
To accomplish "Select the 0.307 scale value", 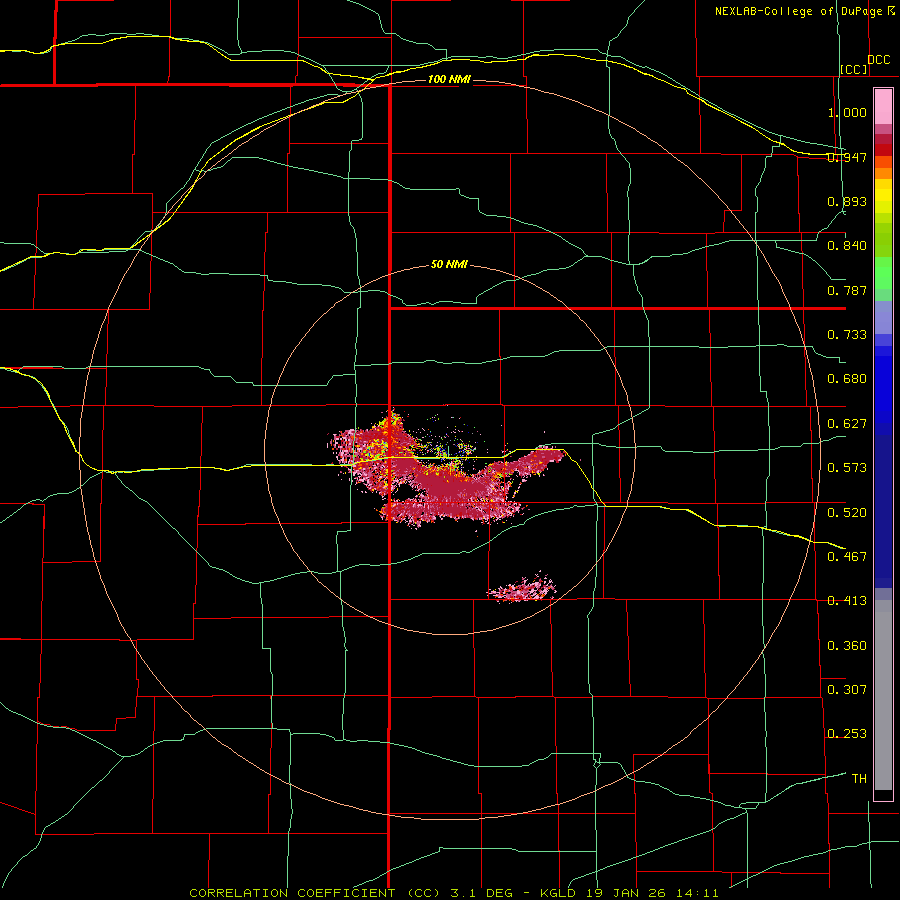I will click(x=847, y=689).
